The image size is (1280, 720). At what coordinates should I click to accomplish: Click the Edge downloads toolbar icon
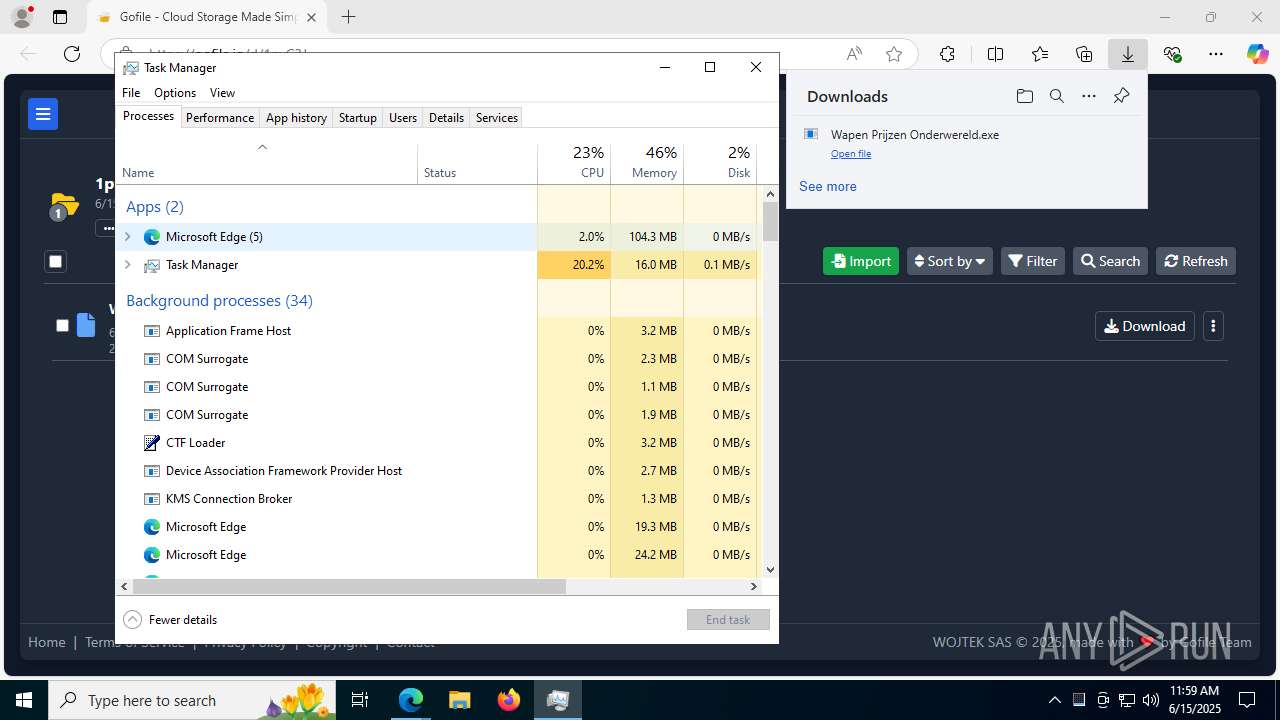(1128, 54)
